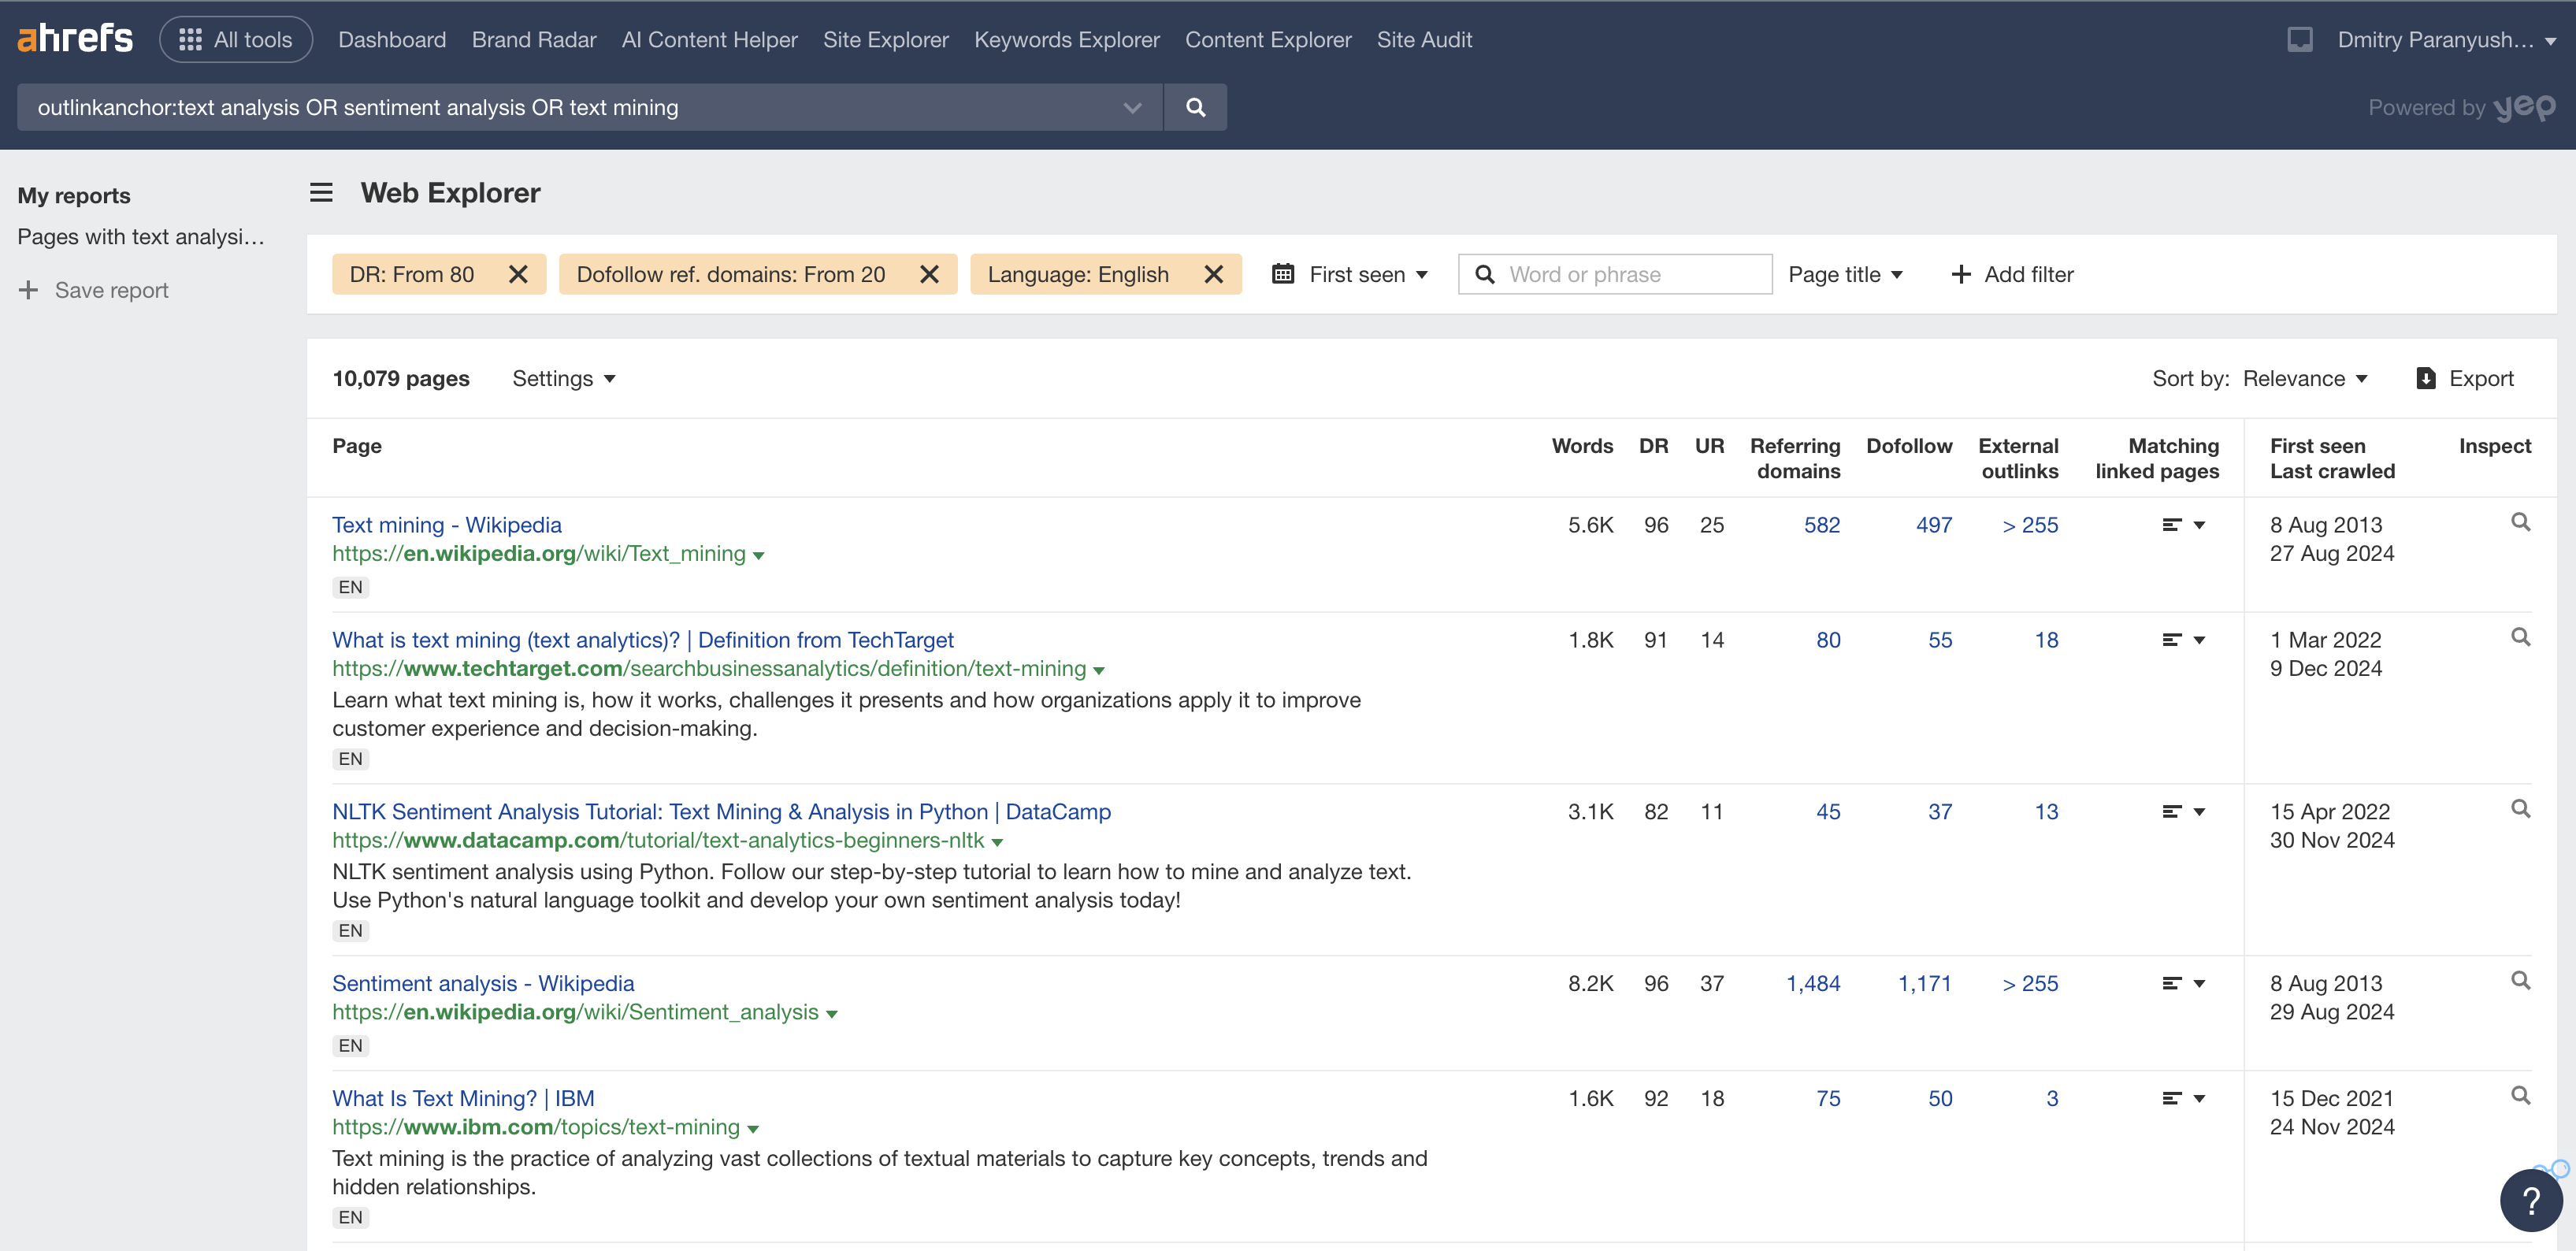Screen dimensions: 2576x1251
Task: Switch to Keywords Explorer
Action: tap(1066, 39)
